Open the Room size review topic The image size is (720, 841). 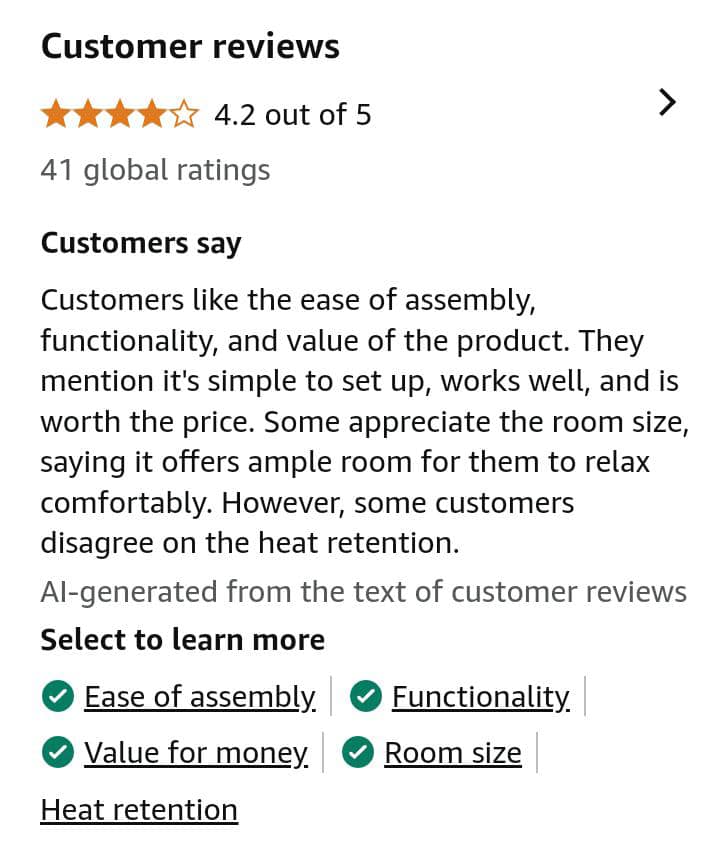tap(452, 753)
